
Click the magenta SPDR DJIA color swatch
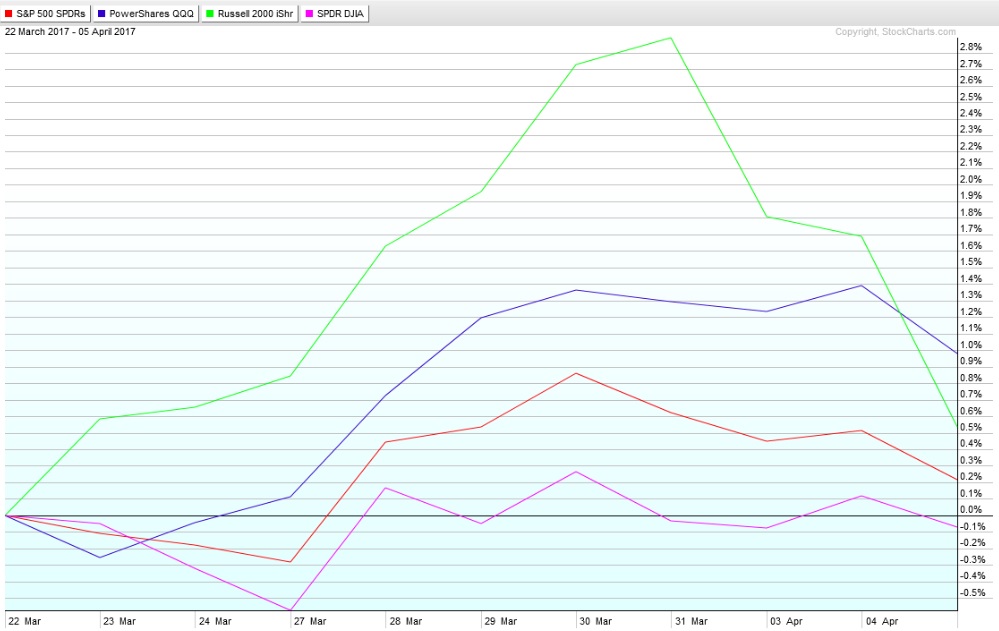click(309, 13)
